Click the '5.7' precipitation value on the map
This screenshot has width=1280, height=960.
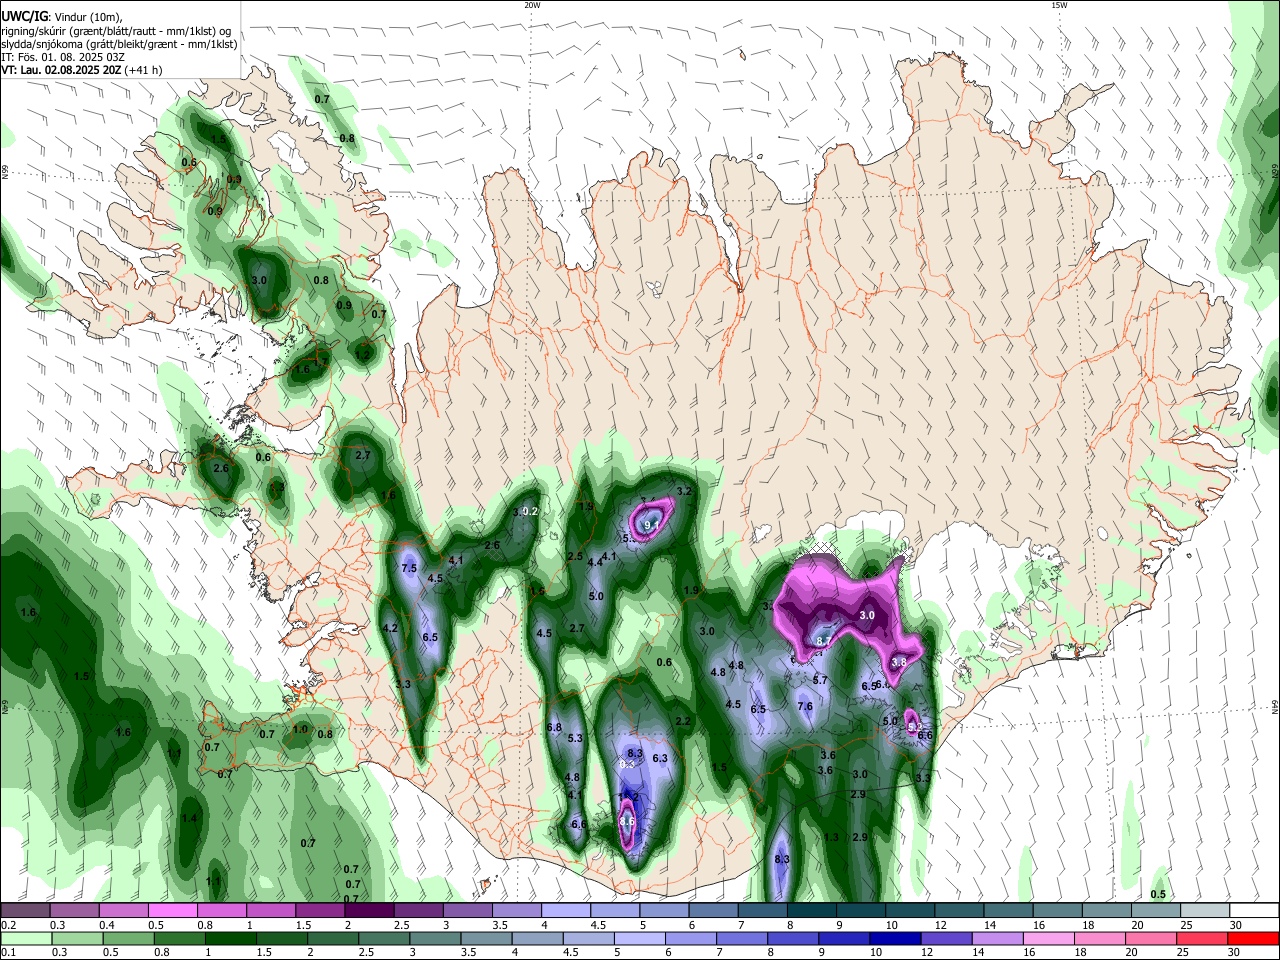(820, 680)
